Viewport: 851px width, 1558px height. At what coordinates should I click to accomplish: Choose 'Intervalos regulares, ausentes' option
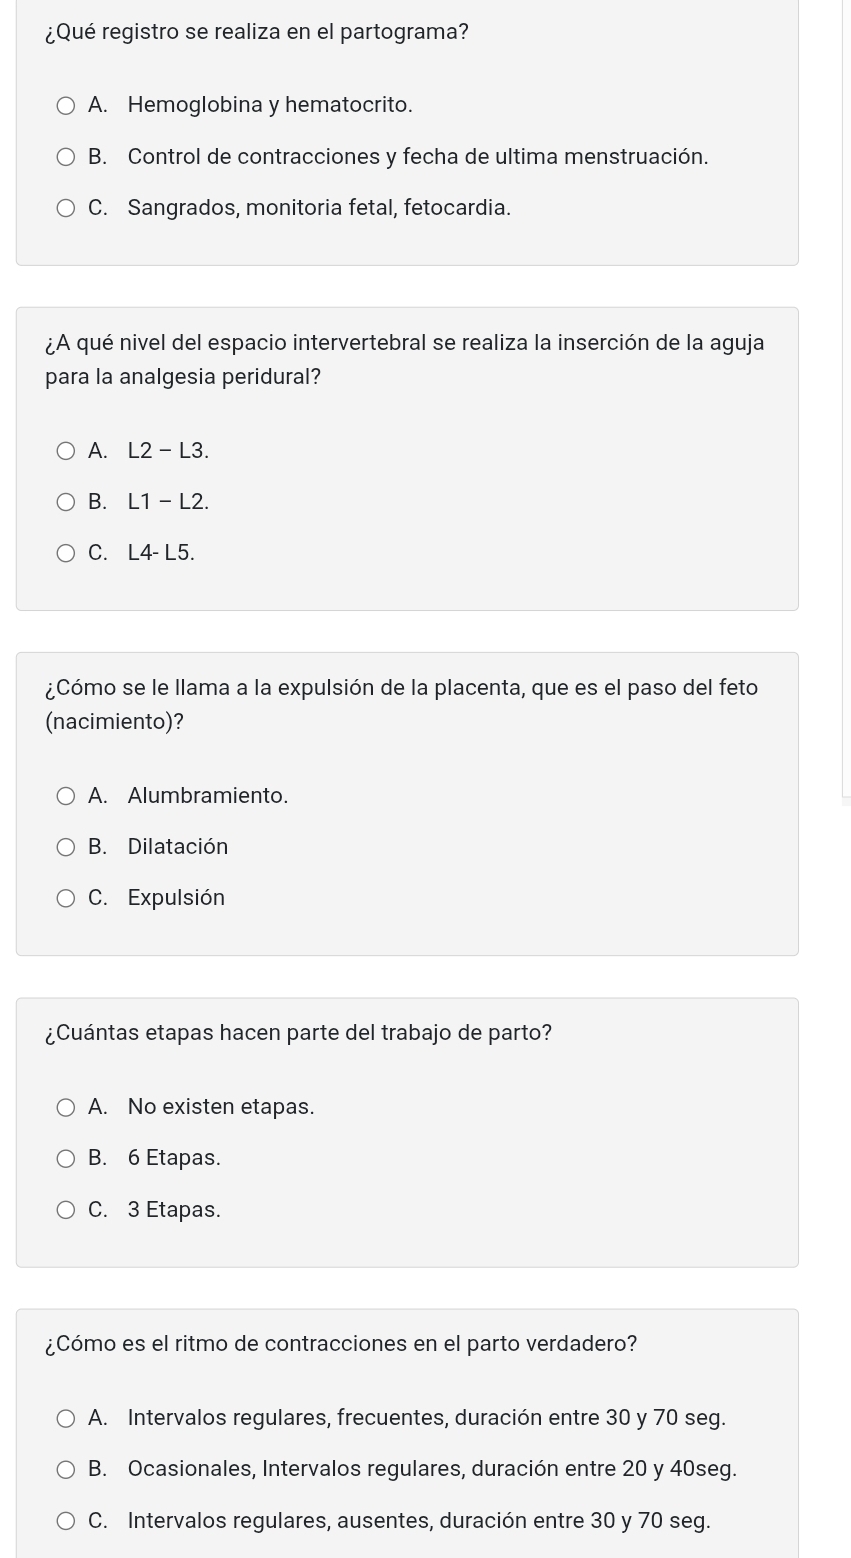[66, 1521]
